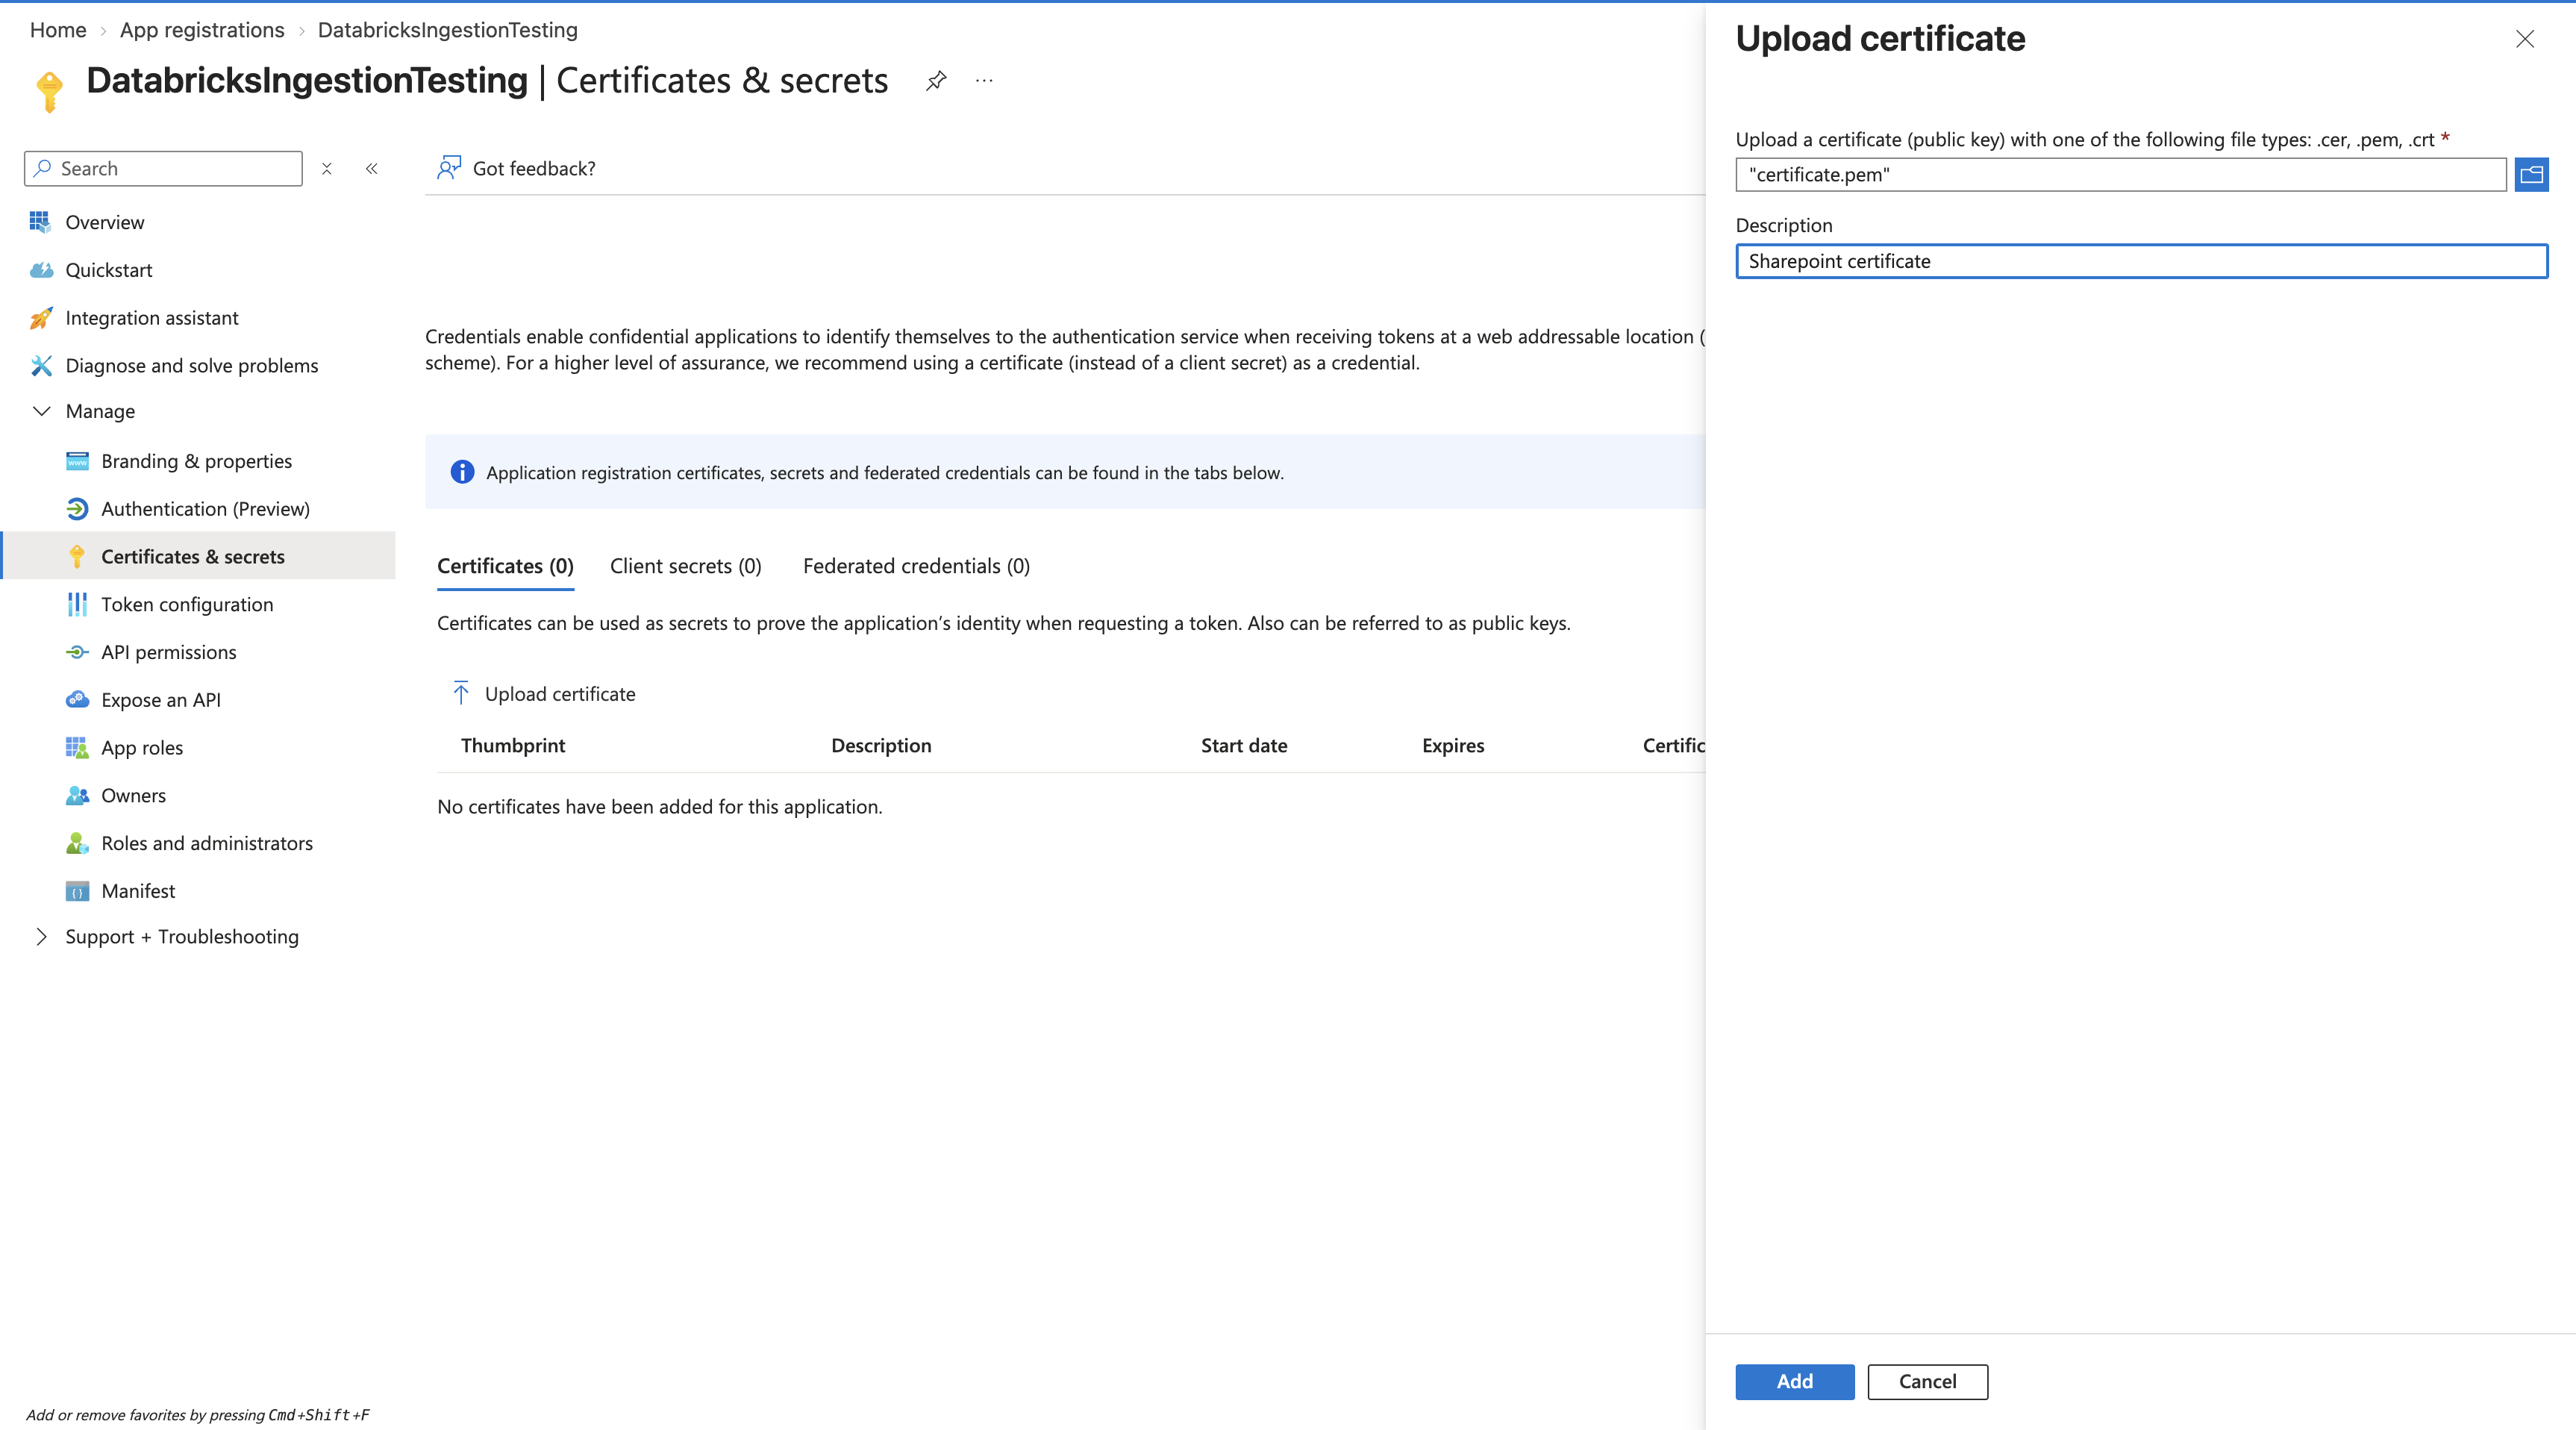Click the Overview grid icon
Viewport: 2576px width, 1430px height.
40,222
